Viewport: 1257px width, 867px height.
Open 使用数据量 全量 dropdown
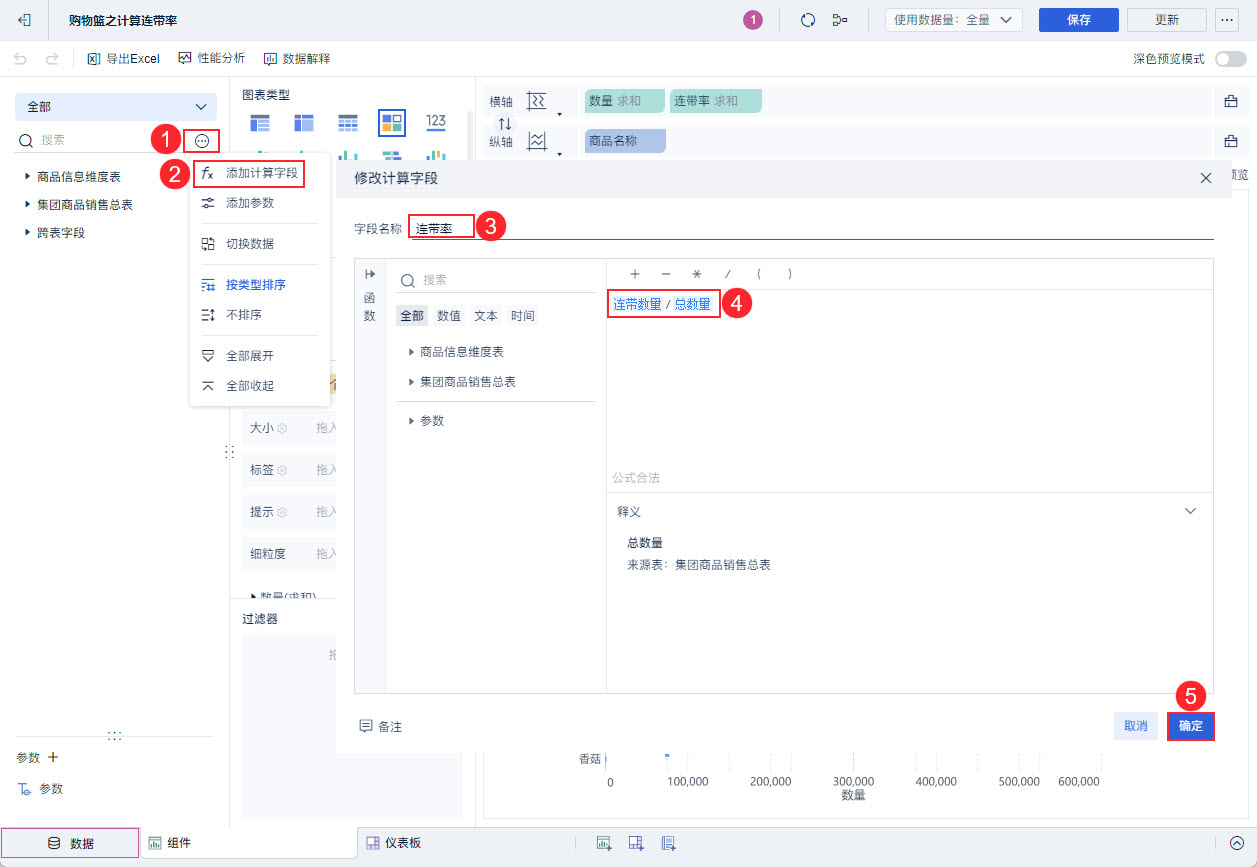pyautogui.click(x=953, y=20)
